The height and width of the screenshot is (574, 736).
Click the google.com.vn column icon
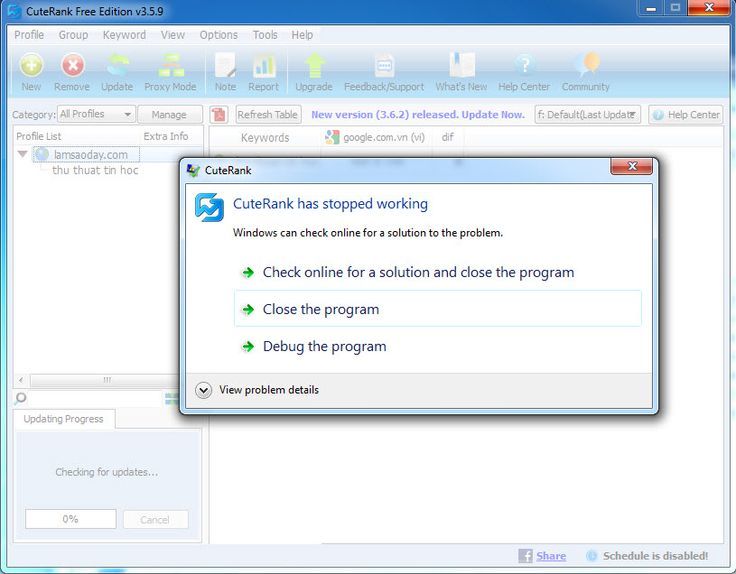332,137
